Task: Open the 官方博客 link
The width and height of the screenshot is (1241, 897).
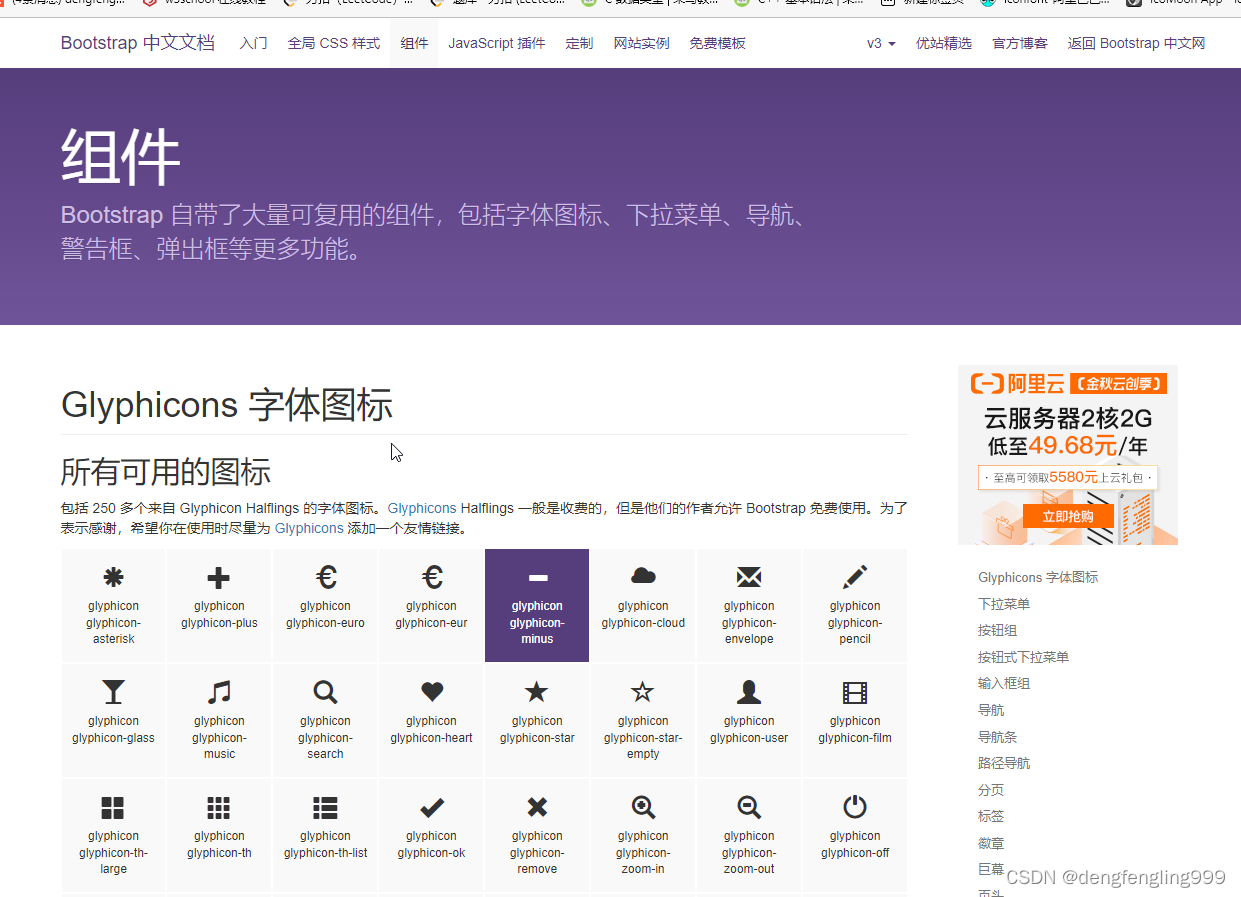Action: point(1020,43)
